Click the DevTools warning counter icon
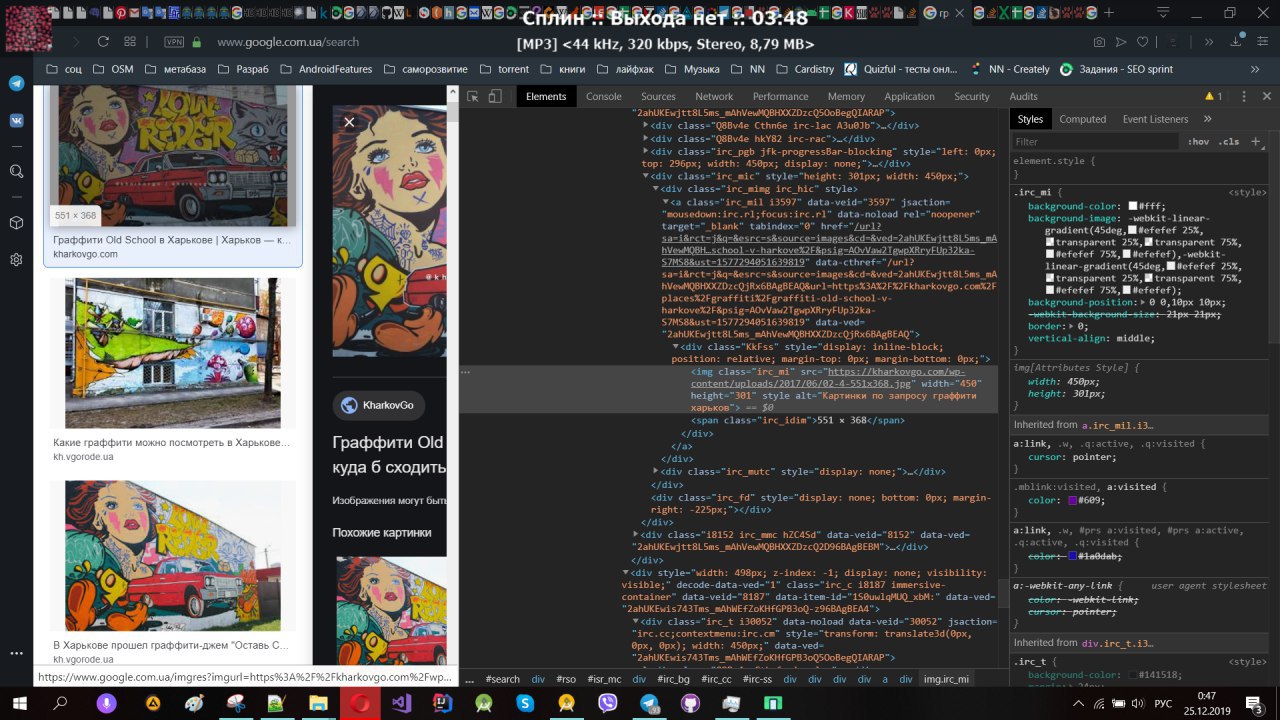The height and width of the screenshot is (720, 1280). click(x=1213, y=97)
